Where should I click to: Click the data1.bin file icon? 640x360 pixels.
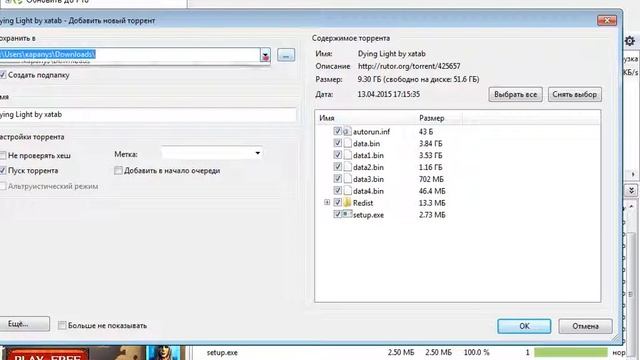tap(347, 155)
